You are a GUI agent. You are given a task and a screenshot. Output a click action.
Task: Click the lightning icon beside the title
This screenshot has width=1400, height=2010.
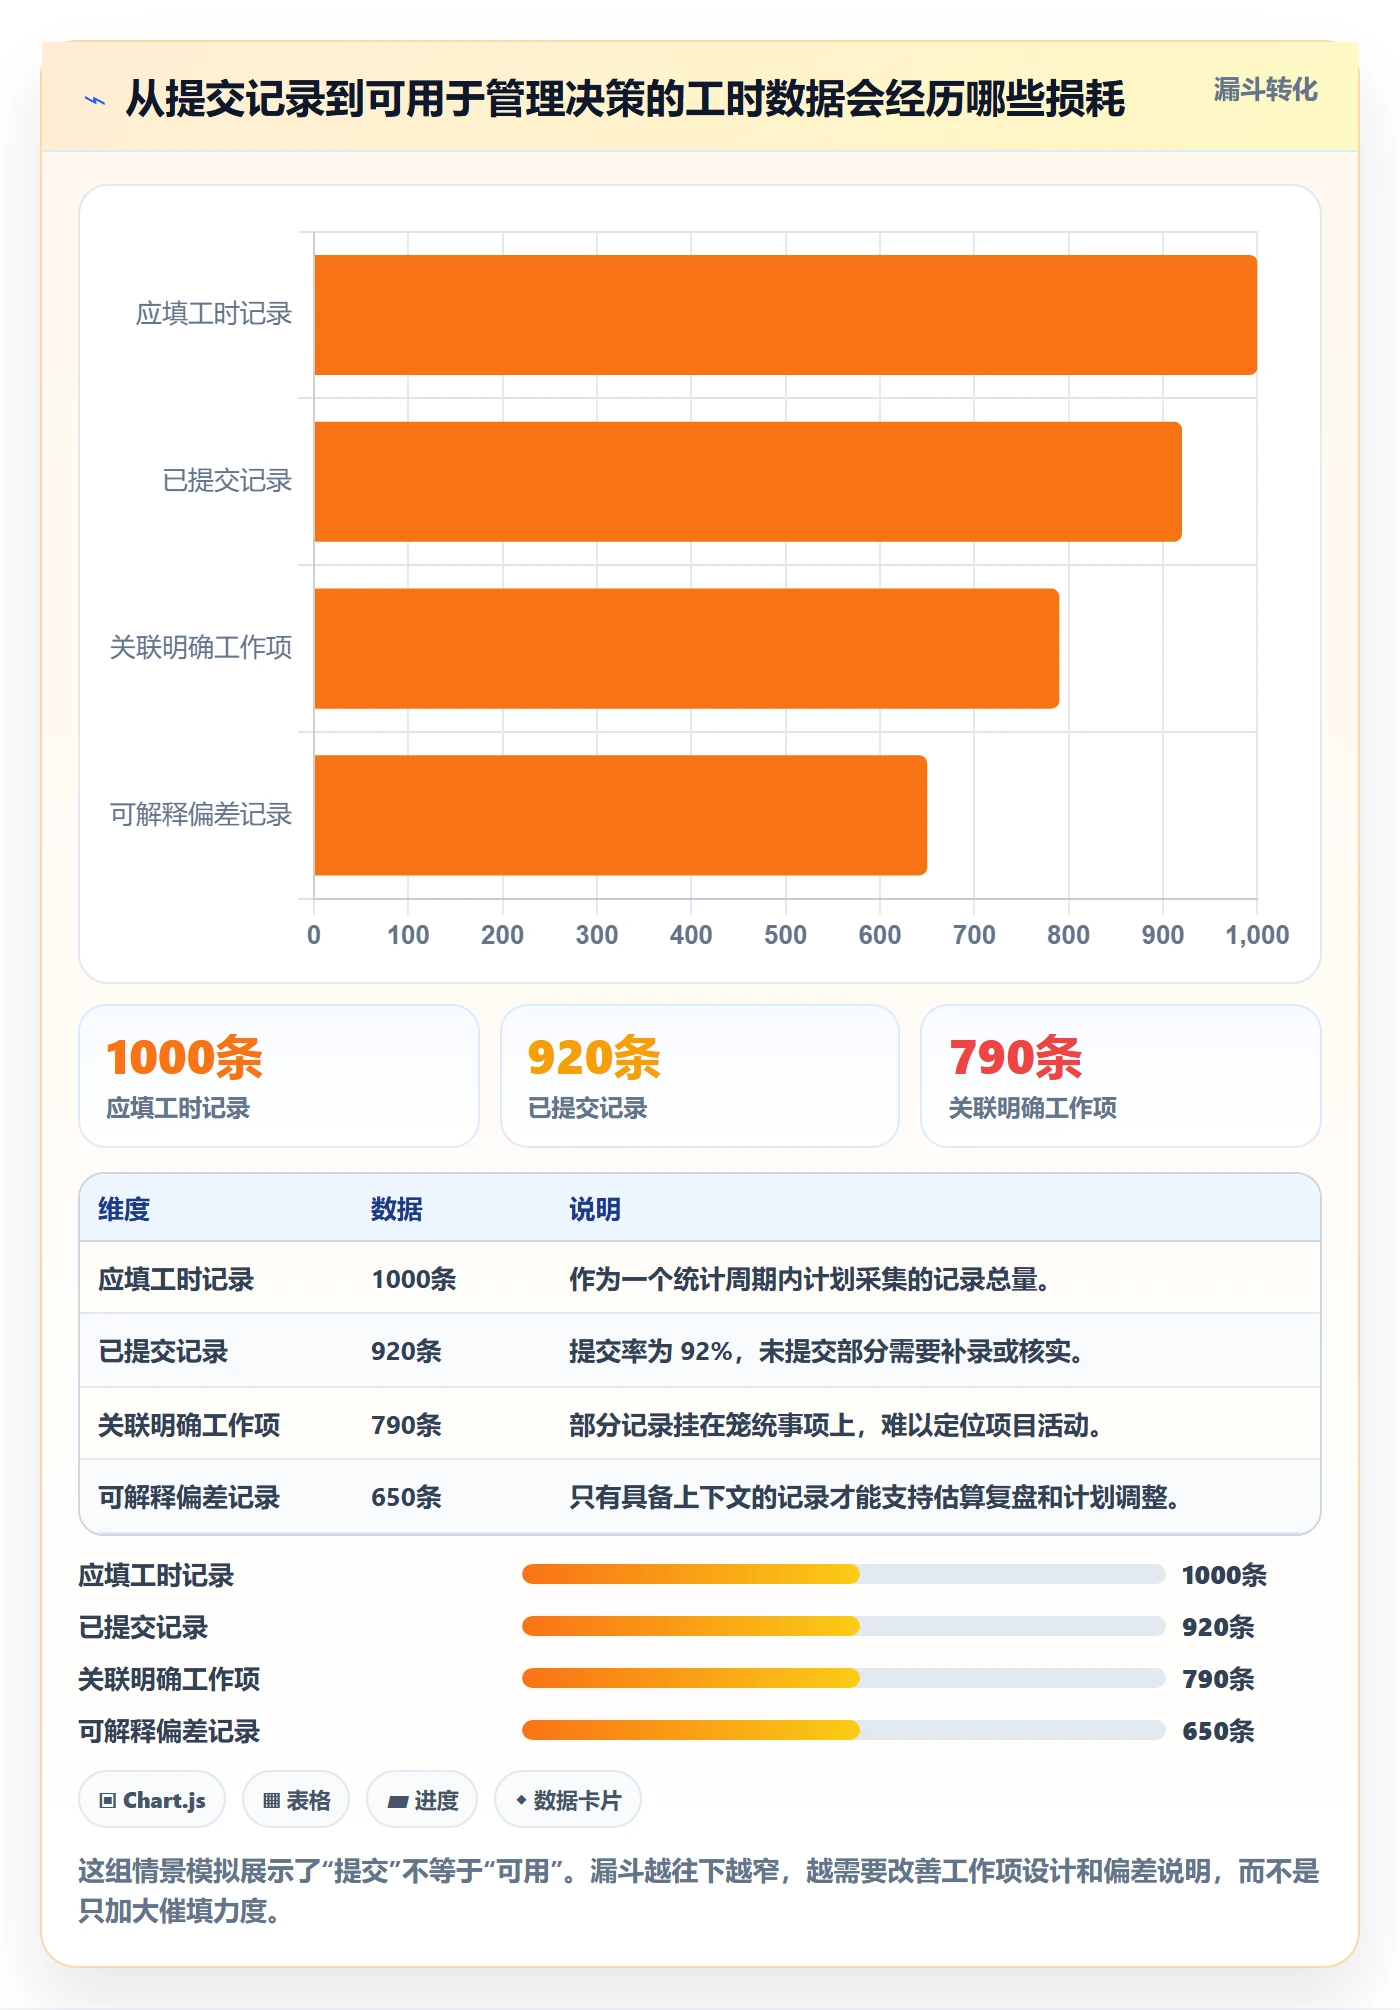(95, 100)
